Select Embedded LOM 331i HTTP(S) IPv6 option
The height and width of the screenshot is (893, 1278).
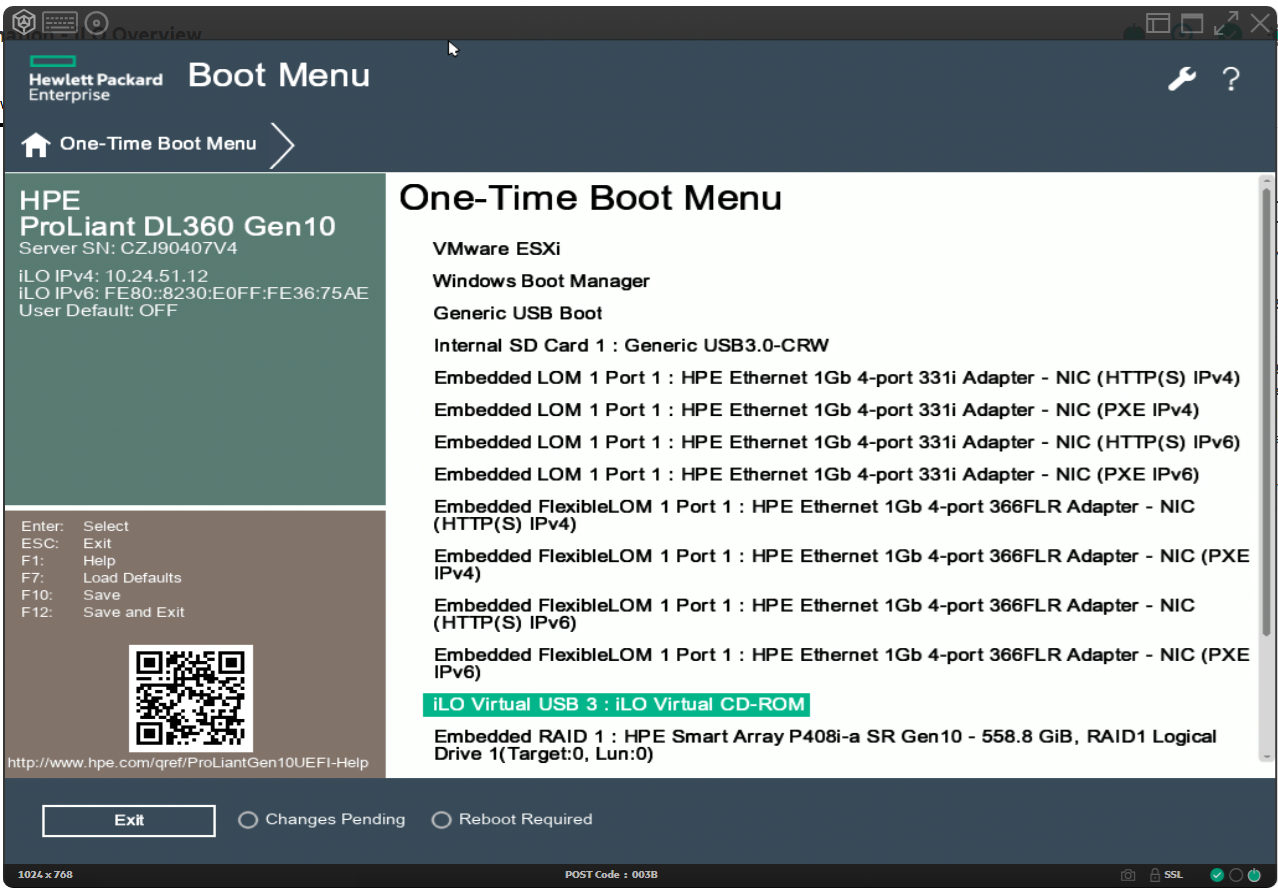(836, 442)
